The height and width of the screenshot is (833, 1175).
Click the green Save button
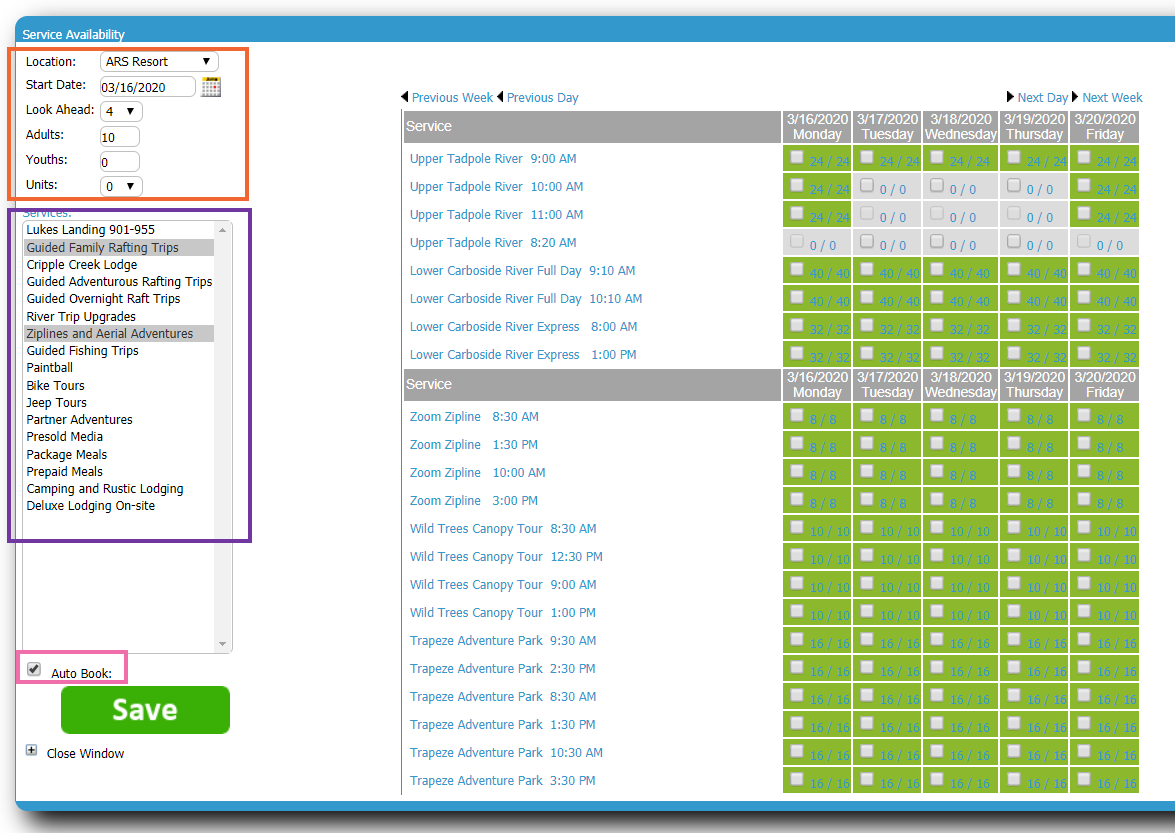[x=145, y=710]
